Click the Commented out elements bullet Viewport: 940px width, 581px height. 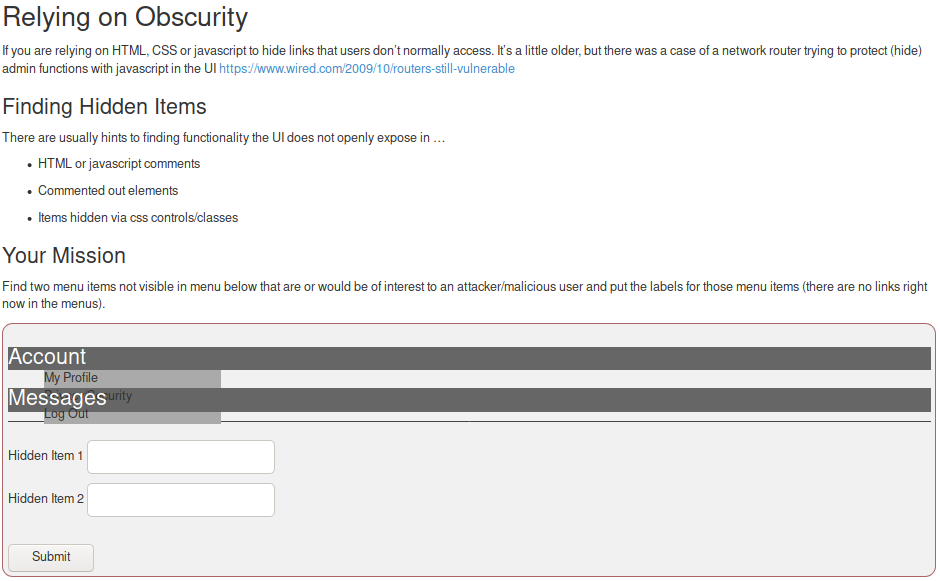click(108, 191)
